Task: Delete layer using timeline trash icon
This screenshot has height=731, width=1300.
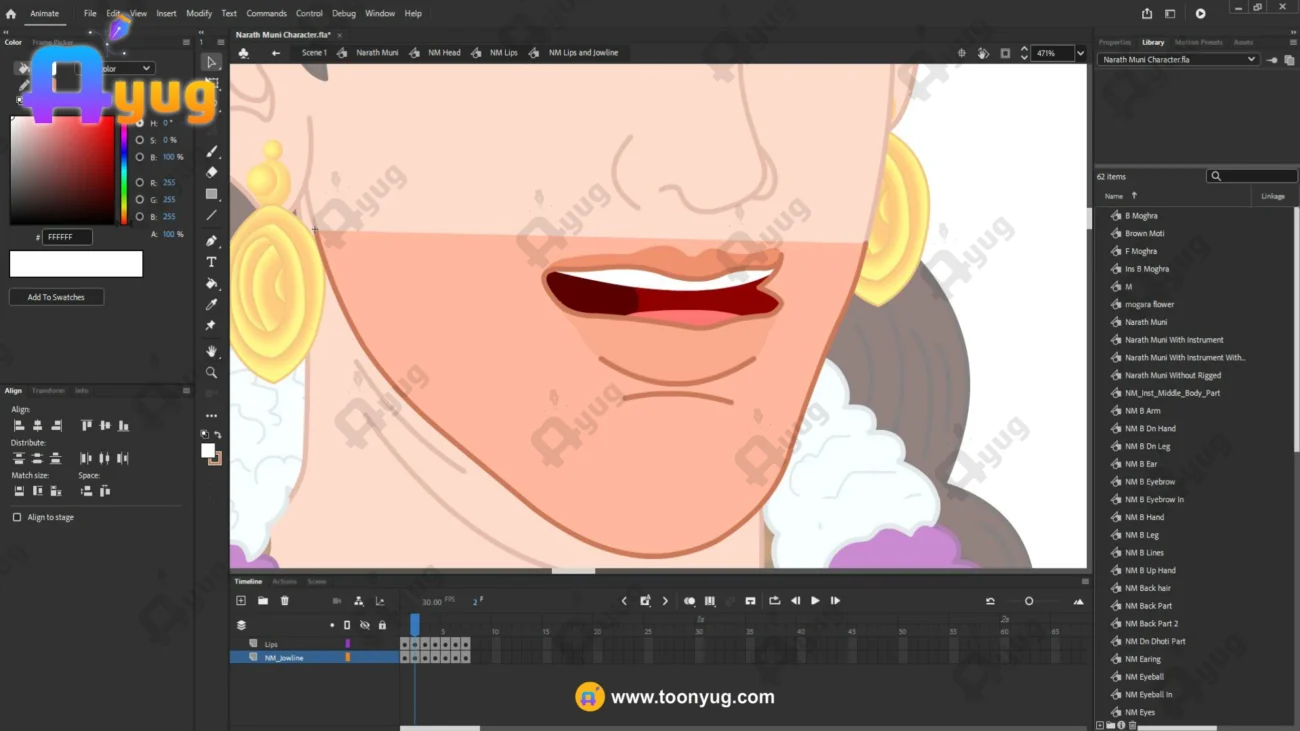Action: coord(284,601)
